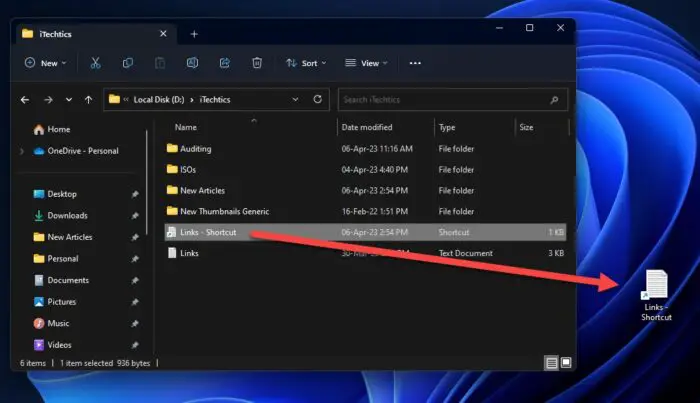Viewport: 700px width, 403px height.
Task: Expand the OneDrive - Personal tree node
Action: point(22,151)
